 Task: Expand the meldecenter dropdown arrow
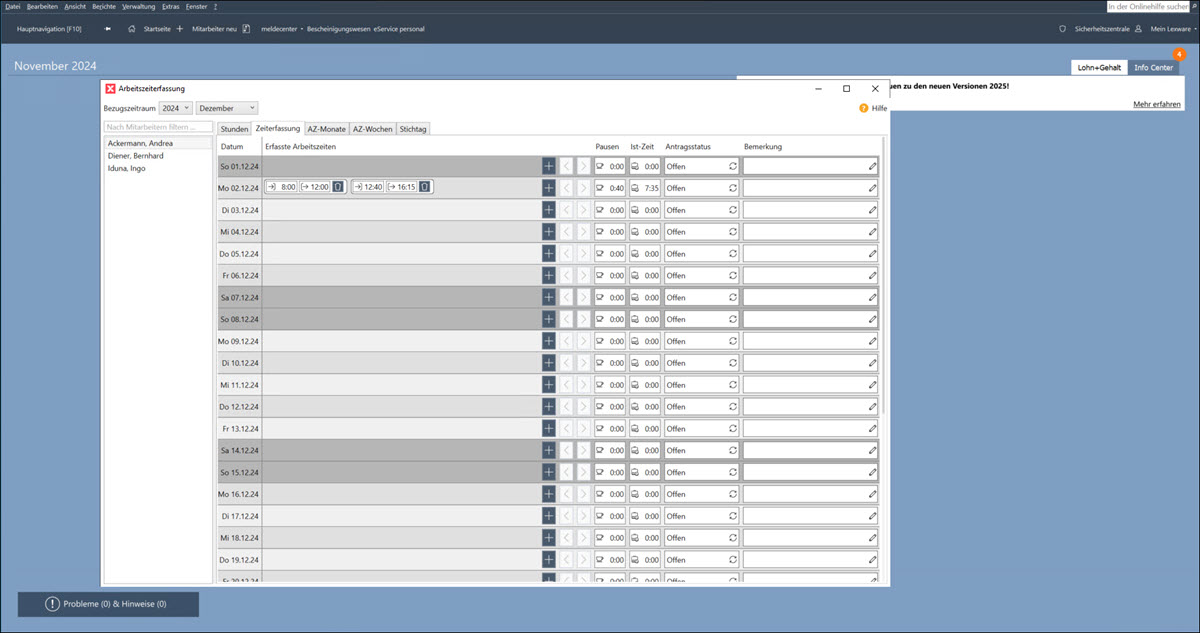point(302,29)
